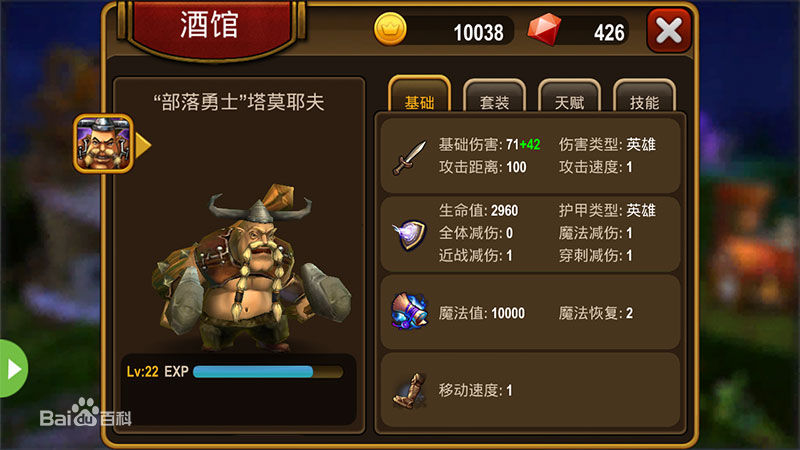
Task: Click the gold crown coin icon
Action: 390,29
